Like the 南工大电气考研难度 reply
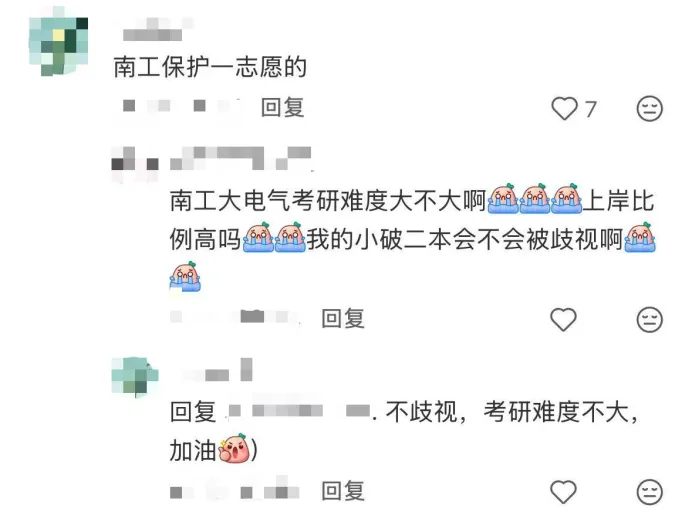 (564, 319)
